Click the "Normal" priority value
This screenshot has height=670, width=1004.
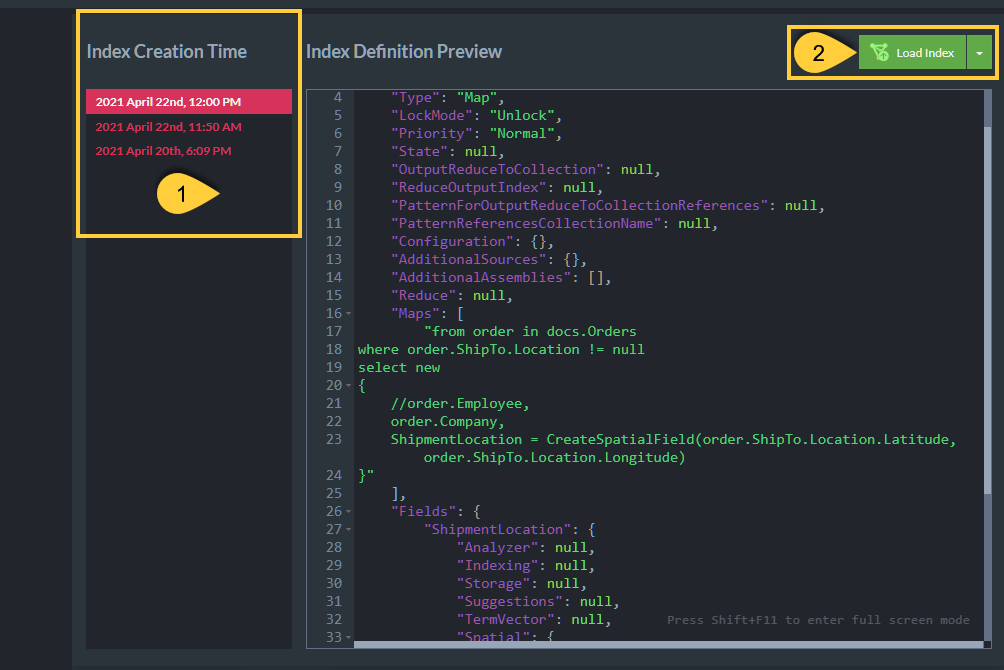(x=522, y=133)
